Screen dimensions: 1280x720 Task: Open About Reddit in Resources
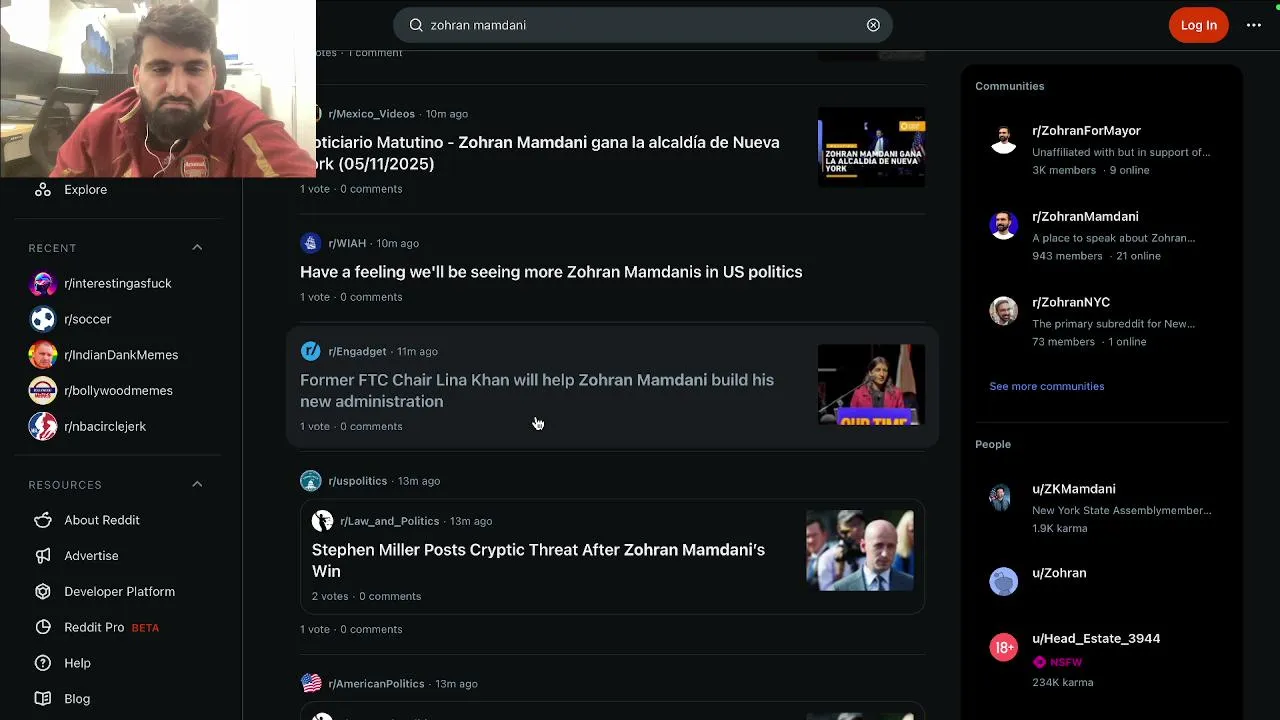point(102,520)
